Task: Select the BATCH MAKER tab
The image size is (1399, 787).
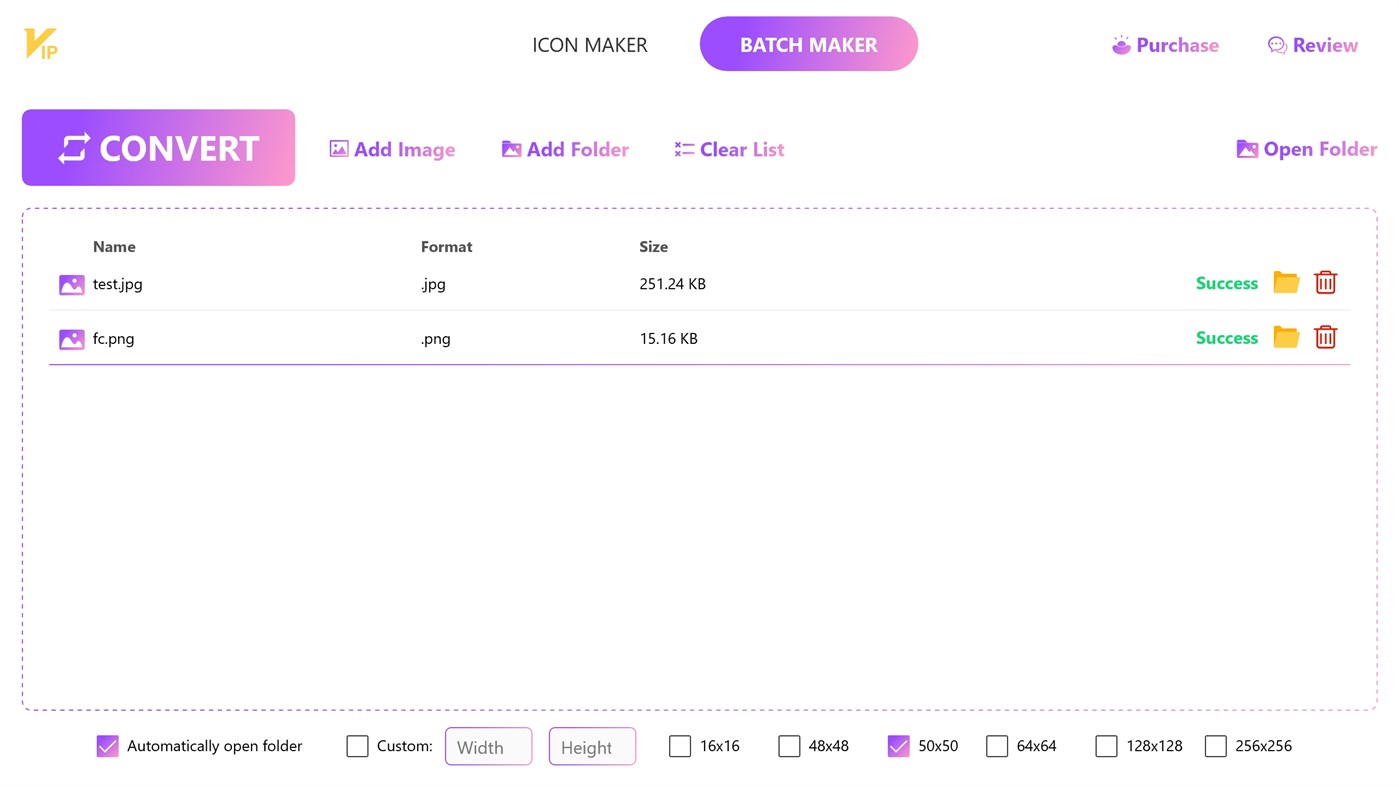Action: [x=808, y=43]
